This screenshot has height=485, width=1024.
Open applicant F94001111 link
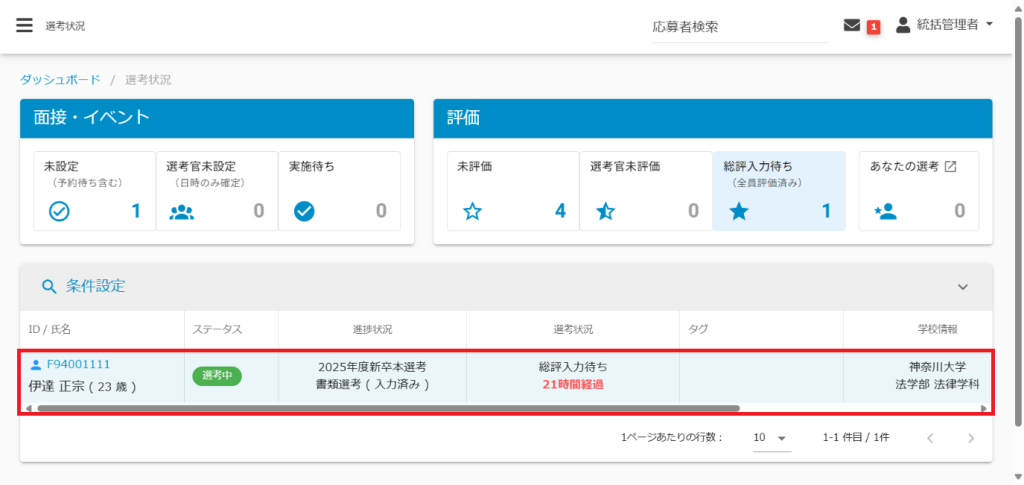pyautogui.click(x=78, y=364)
